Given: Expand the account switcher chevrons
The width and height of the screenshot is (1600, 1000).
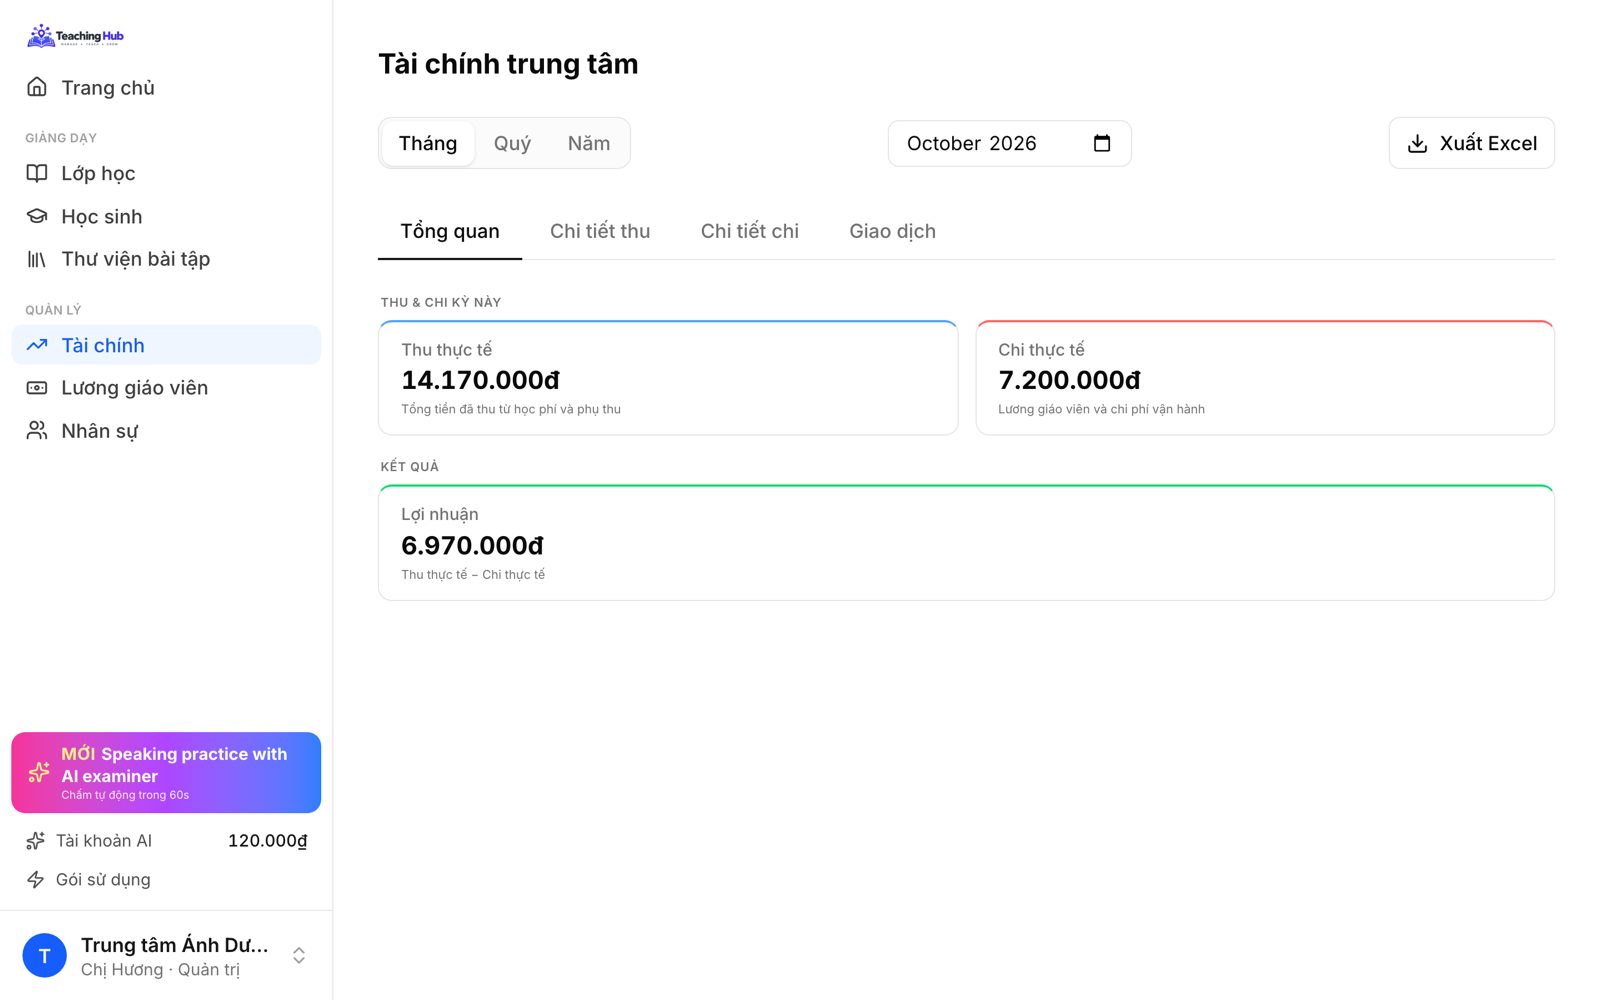Looking at the screenshot, I should click(x=299, y=956).
